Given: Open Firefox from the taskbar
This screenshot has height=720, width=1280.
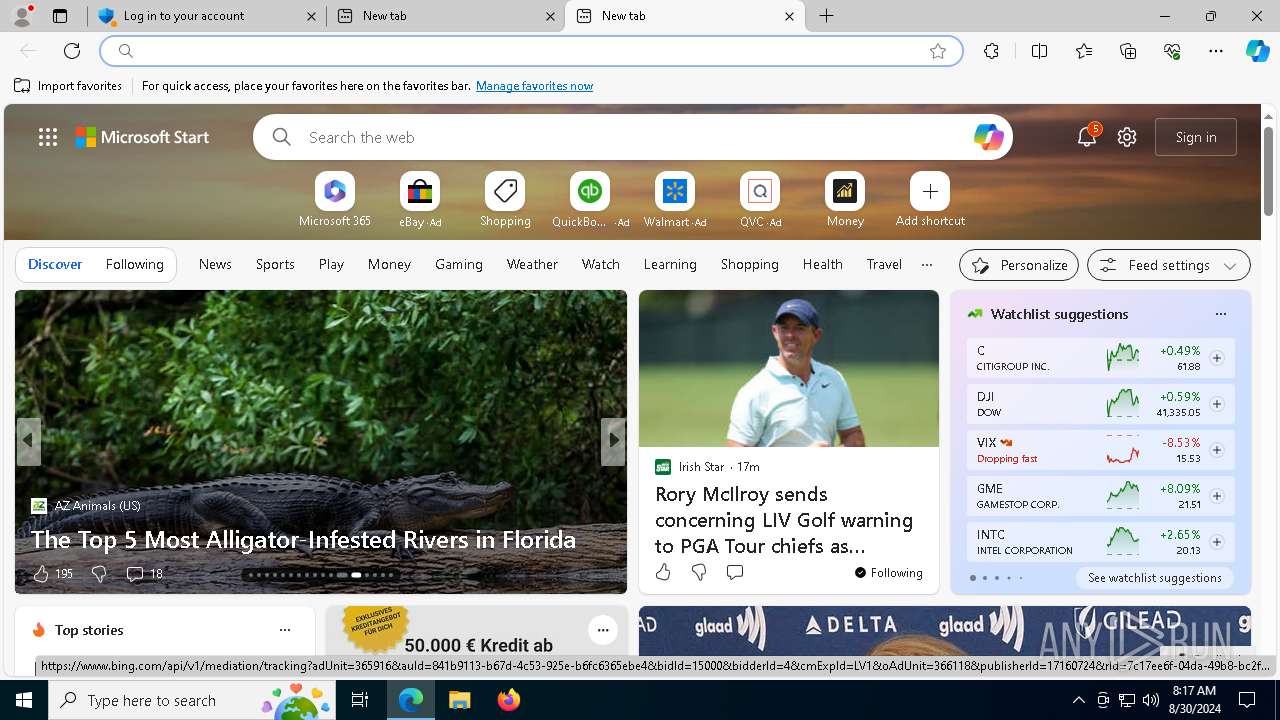Looking at the screenshot, I should [509, 700].
